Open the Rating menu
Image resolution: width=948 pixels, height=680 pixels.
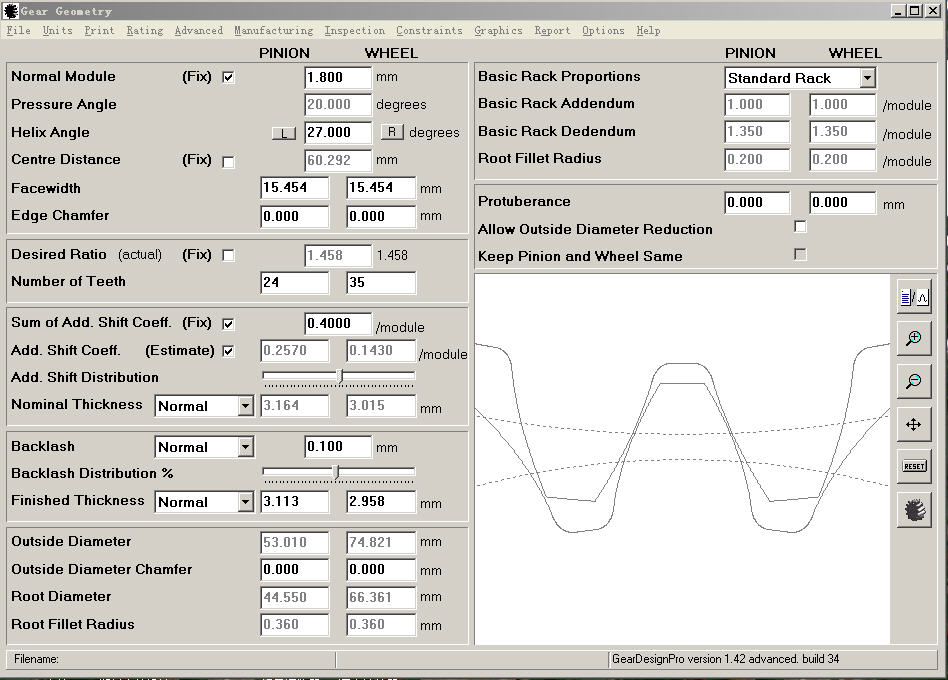(144, 30)
